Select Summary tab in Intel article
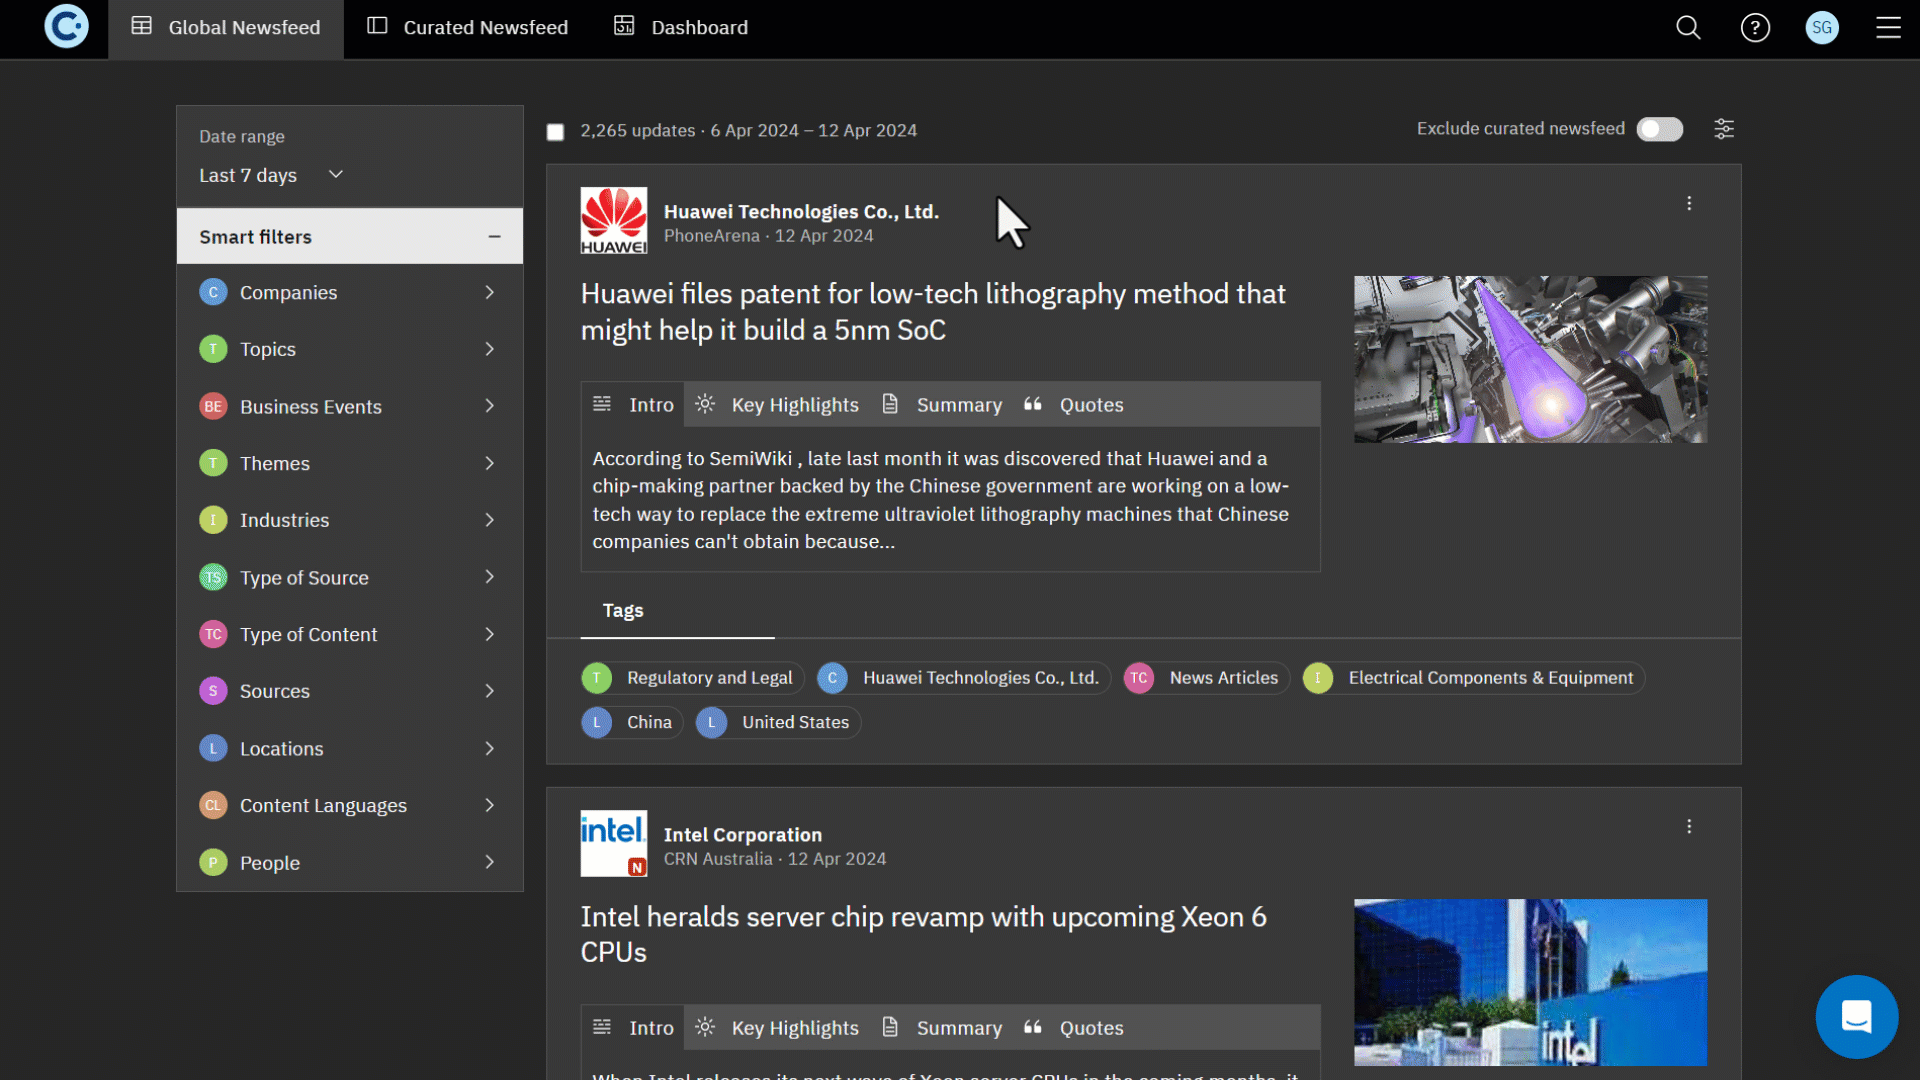This screenshot has width=1920, height=1080. (942, 1027)
